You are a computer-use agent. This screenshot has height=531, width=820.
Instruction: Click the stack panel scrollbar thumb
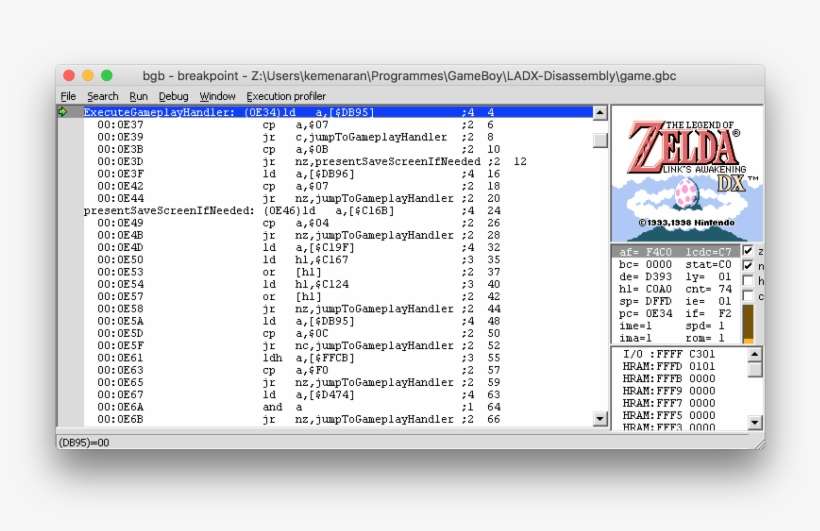coord(755,369)
